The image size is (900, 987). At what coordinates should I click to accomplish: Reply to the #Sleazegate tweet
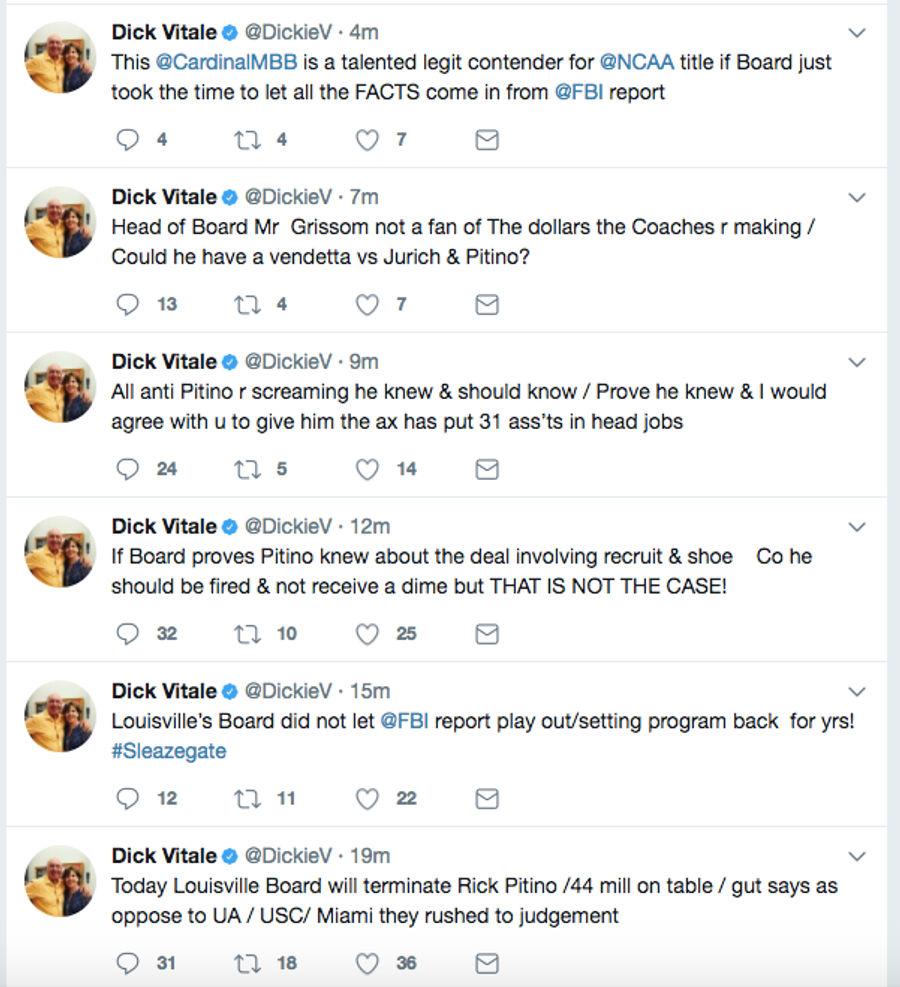click(128, 799)
